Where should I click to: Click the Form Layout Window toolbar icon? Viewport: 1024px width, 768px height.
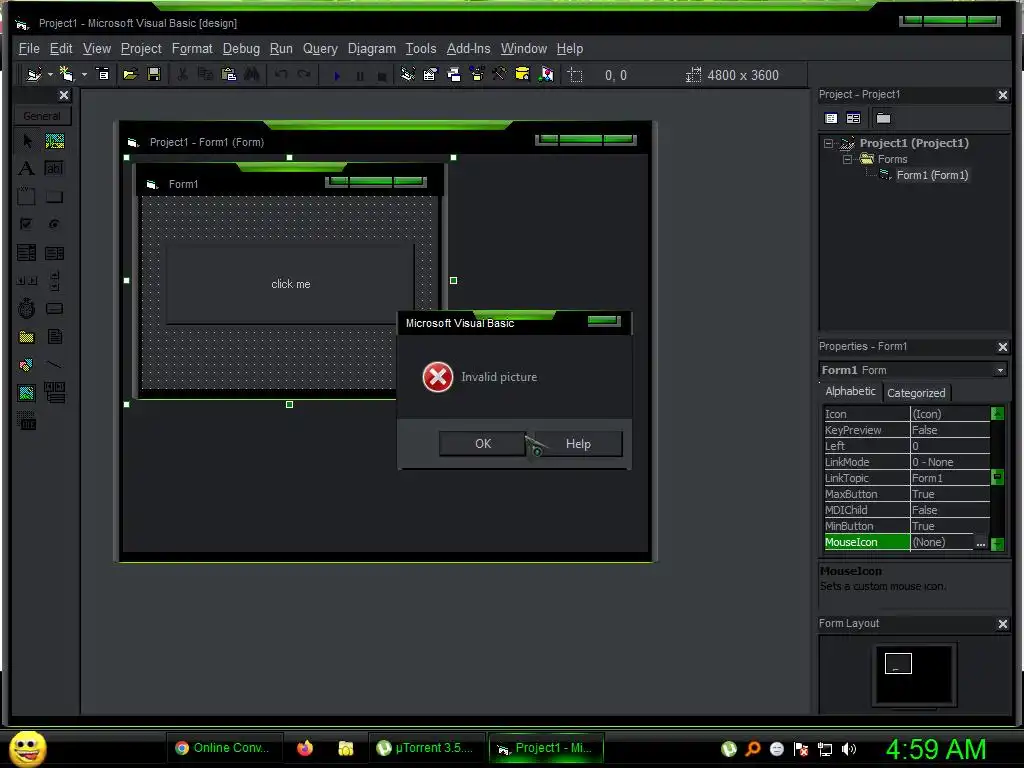click(x=454, y=74)
